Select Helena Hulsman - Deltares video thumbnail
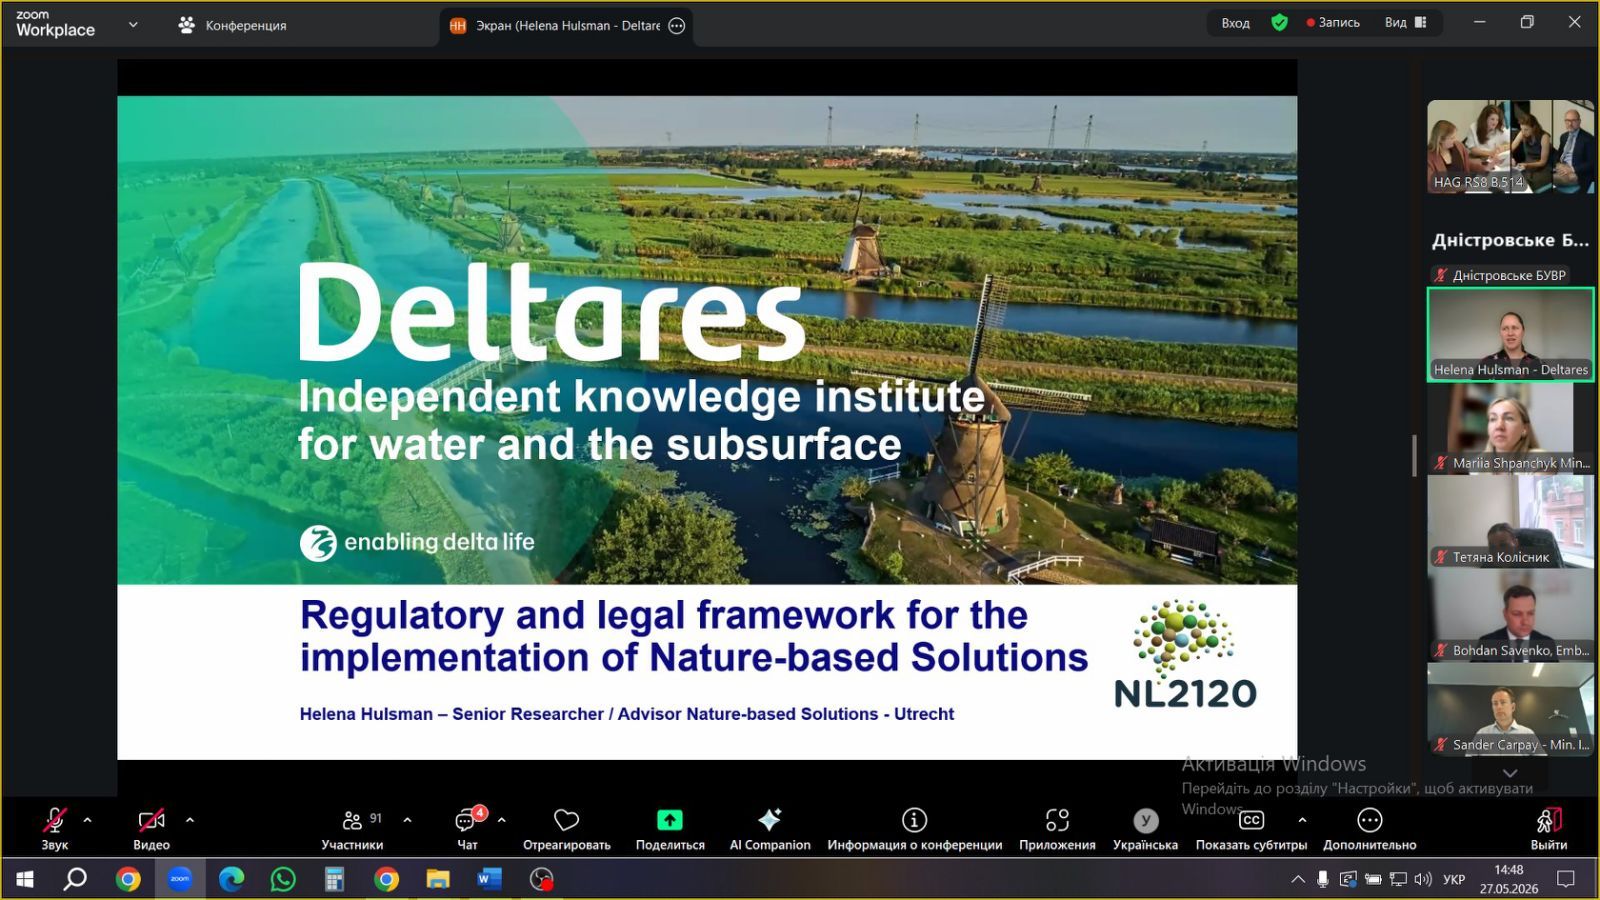This screenshot has height=900, width=1600. pos(1511,334)
